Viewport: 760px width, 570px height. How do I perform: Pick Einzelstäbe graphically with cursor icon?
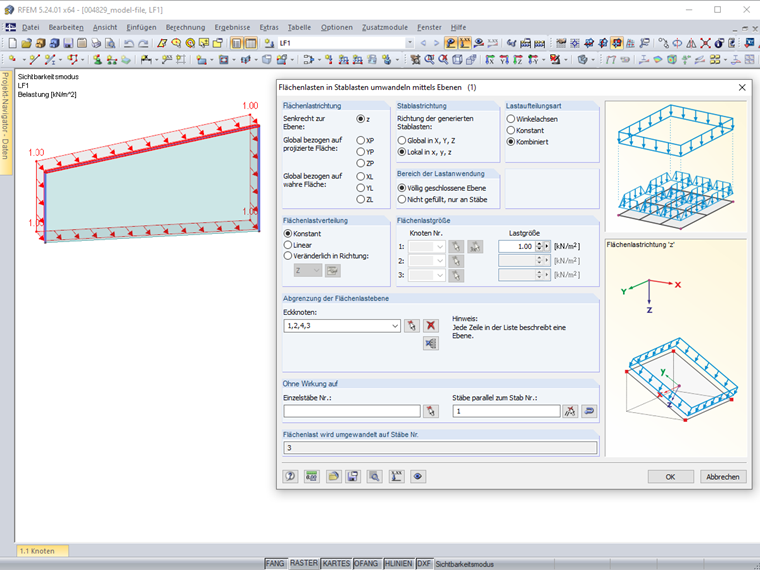[x=430, y=412]
